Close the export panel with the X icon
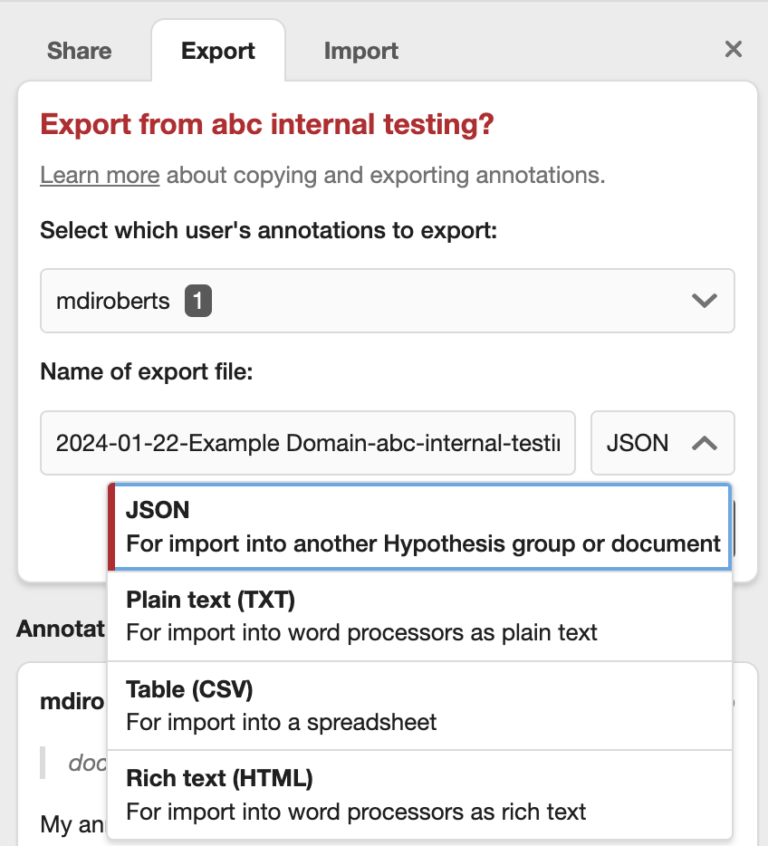768x846 pixels. (733, 49)
